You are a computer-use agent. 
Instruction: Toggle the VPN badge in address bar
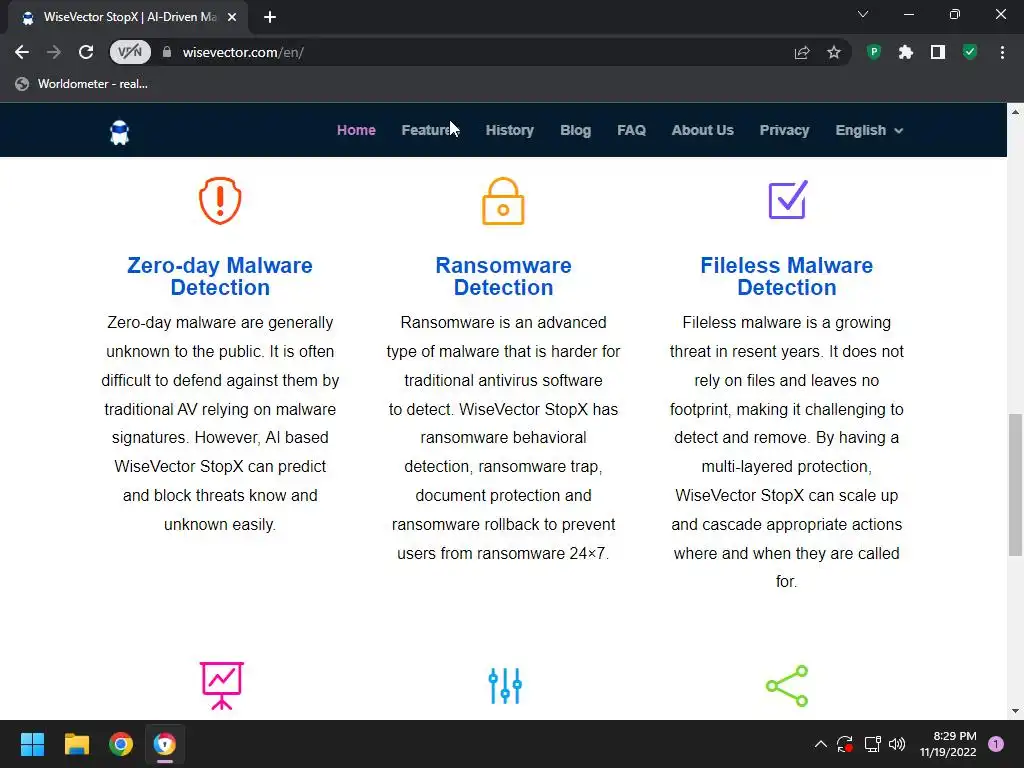coord(130,52)
